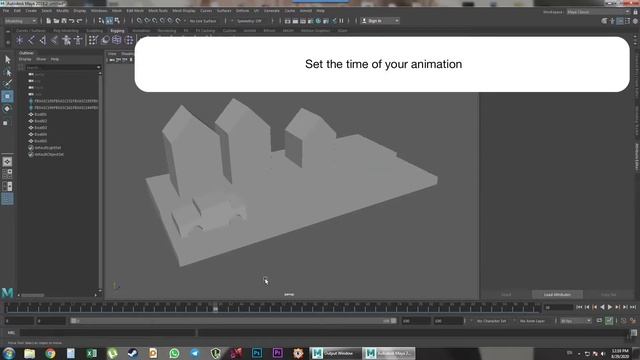
Task: Switch to the Animation shelf tab
Action: click(x=141, y=31)
